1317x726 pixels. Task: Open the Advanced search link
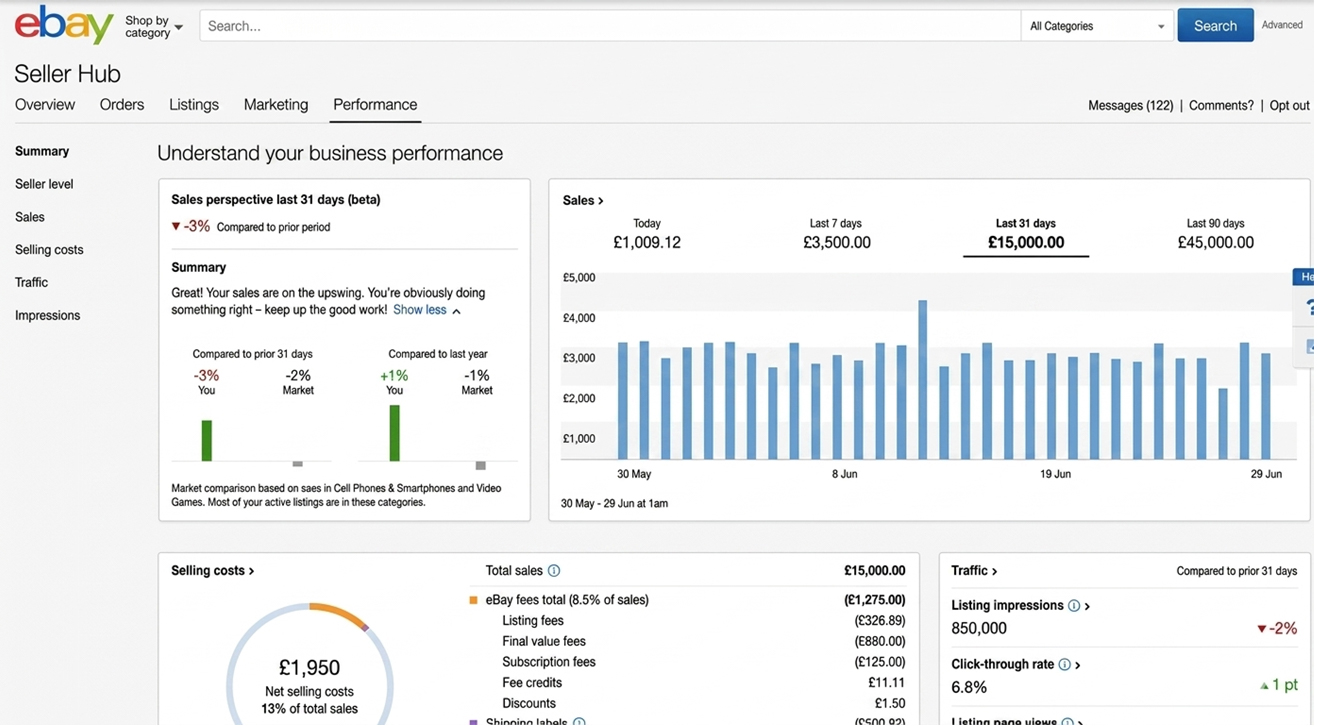(1282, 25)
